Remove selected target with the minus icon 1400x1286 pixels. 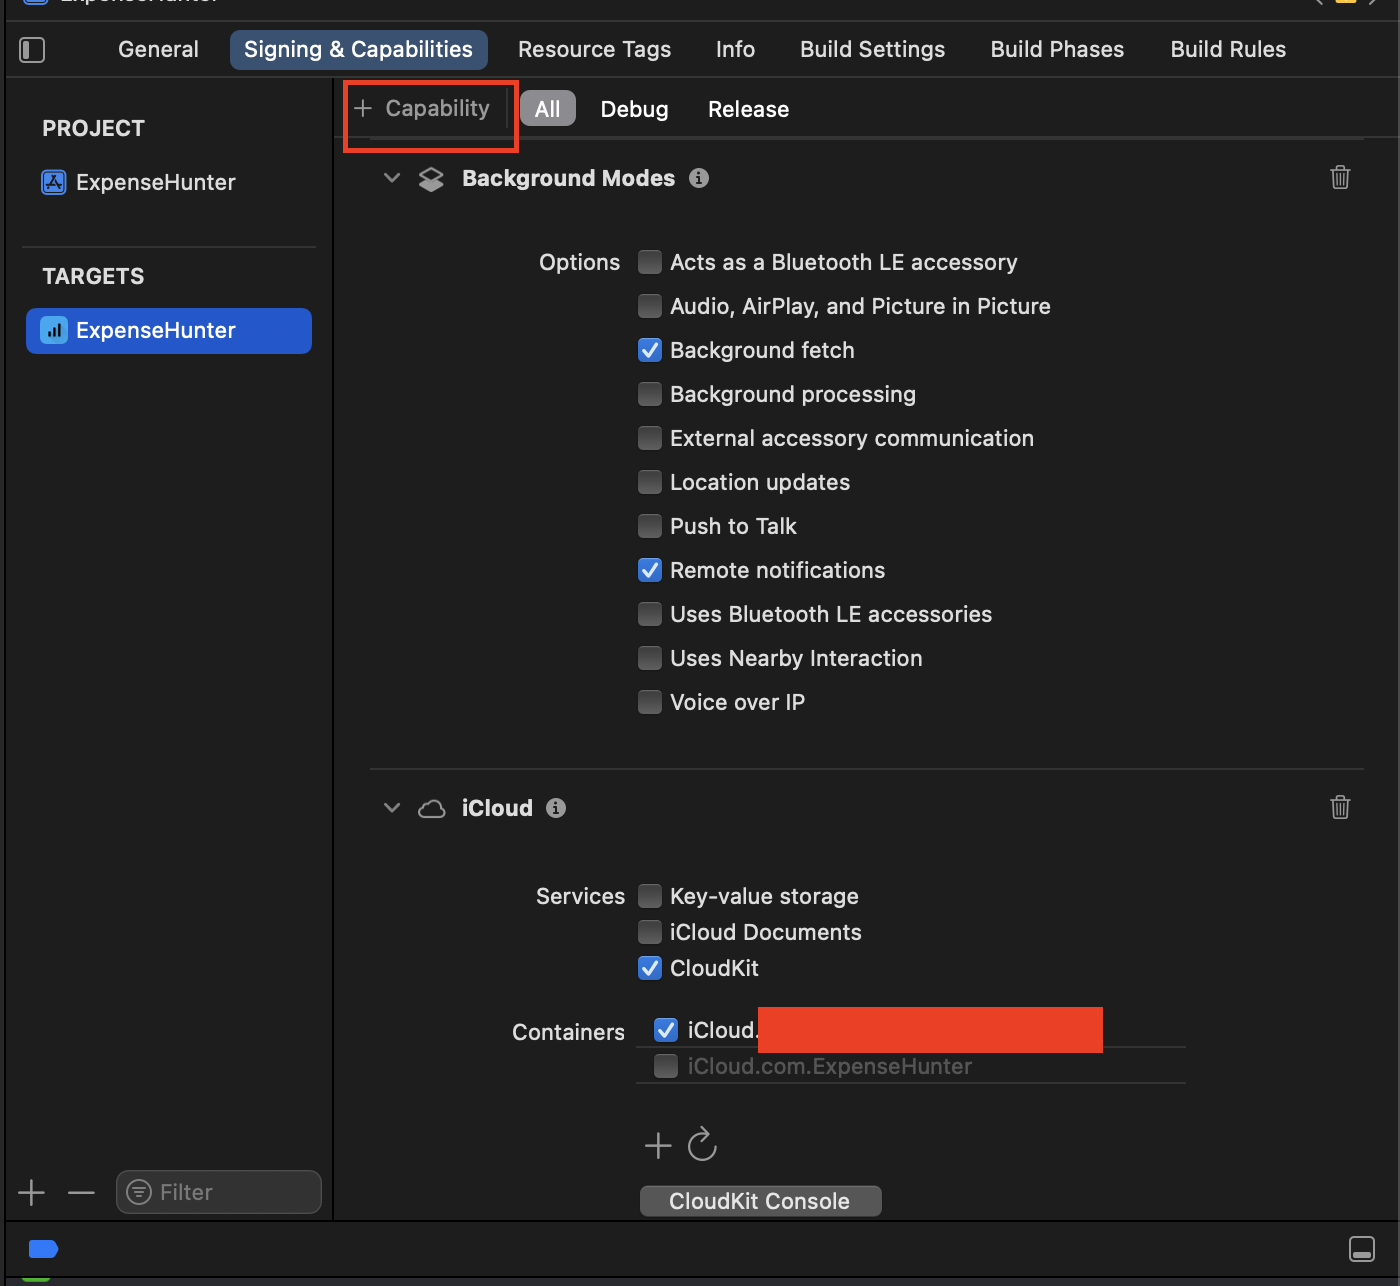[x=81, y=1192]
